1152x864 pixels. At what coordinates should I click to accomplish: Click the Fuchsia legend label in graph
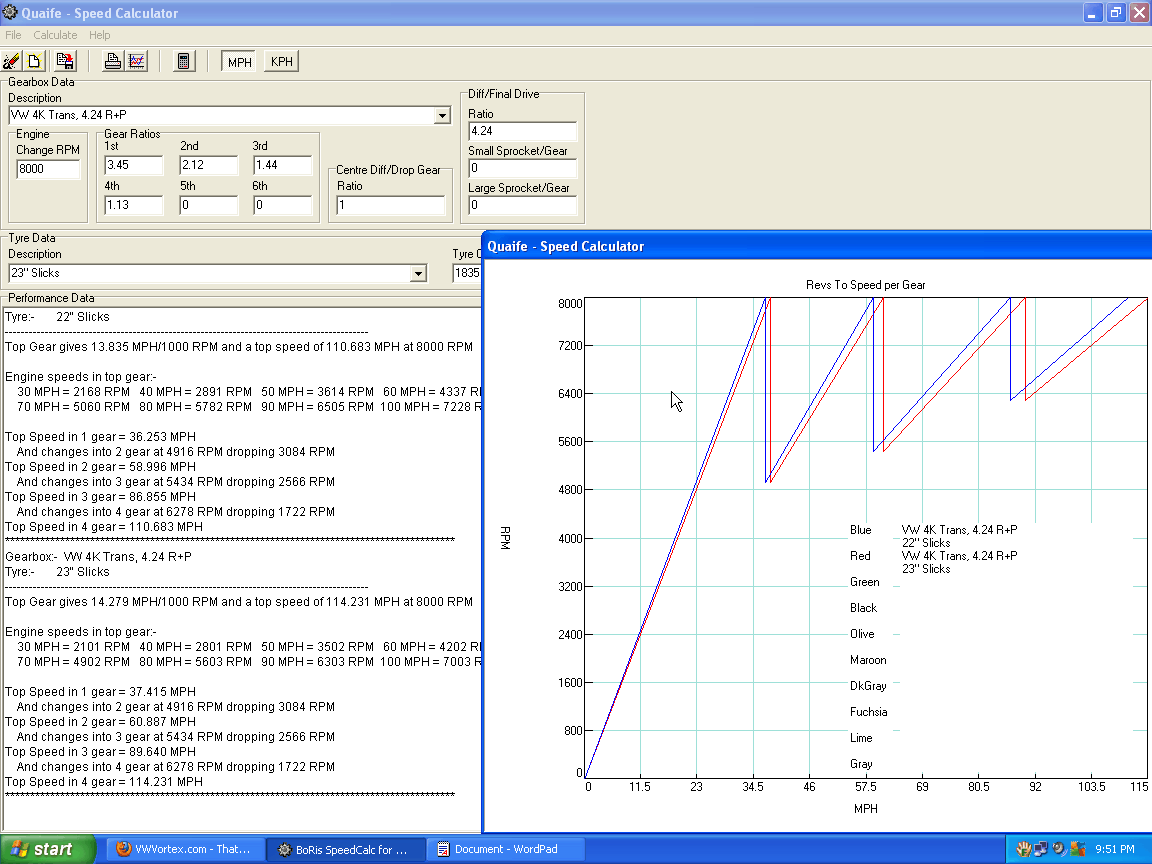point(868,712)
